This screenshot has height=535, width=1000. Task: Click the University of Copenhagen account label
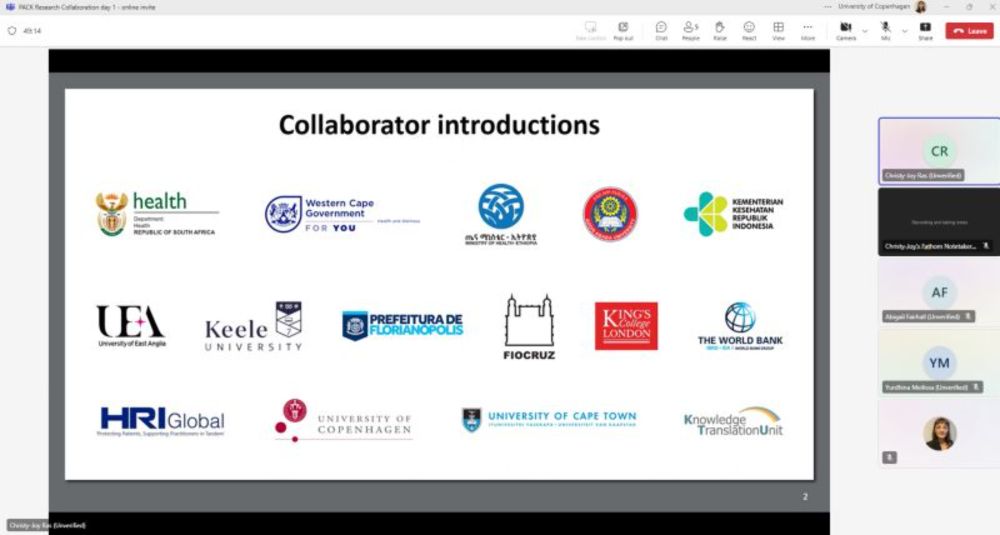click(x=874, y=7)
